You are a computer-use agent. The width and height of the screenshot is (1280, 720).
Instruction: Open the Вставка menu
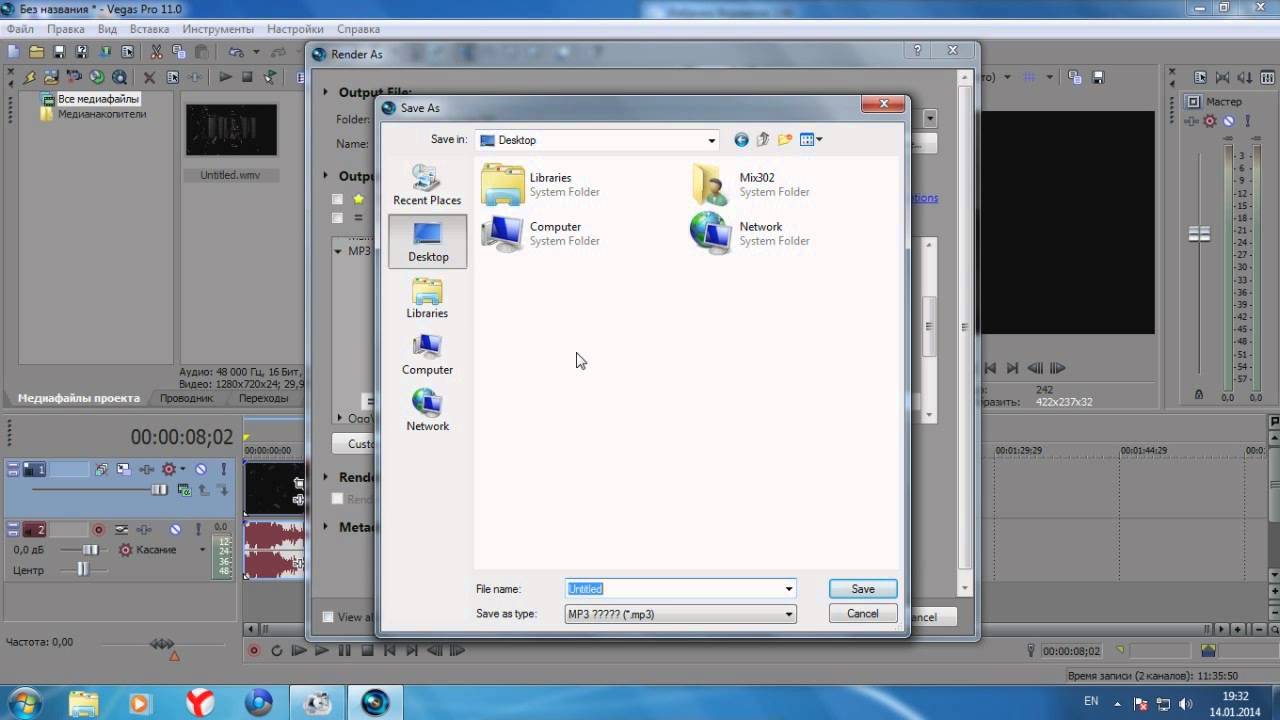pyautogui.click(x=149, y=29)
